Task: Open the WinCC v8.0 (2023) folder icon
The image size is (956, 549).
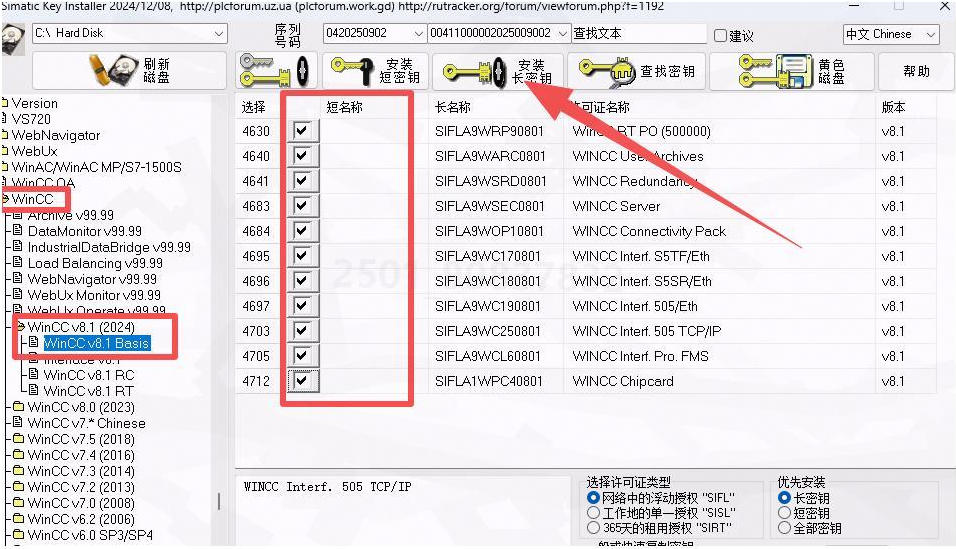Action: coord(18,406)
